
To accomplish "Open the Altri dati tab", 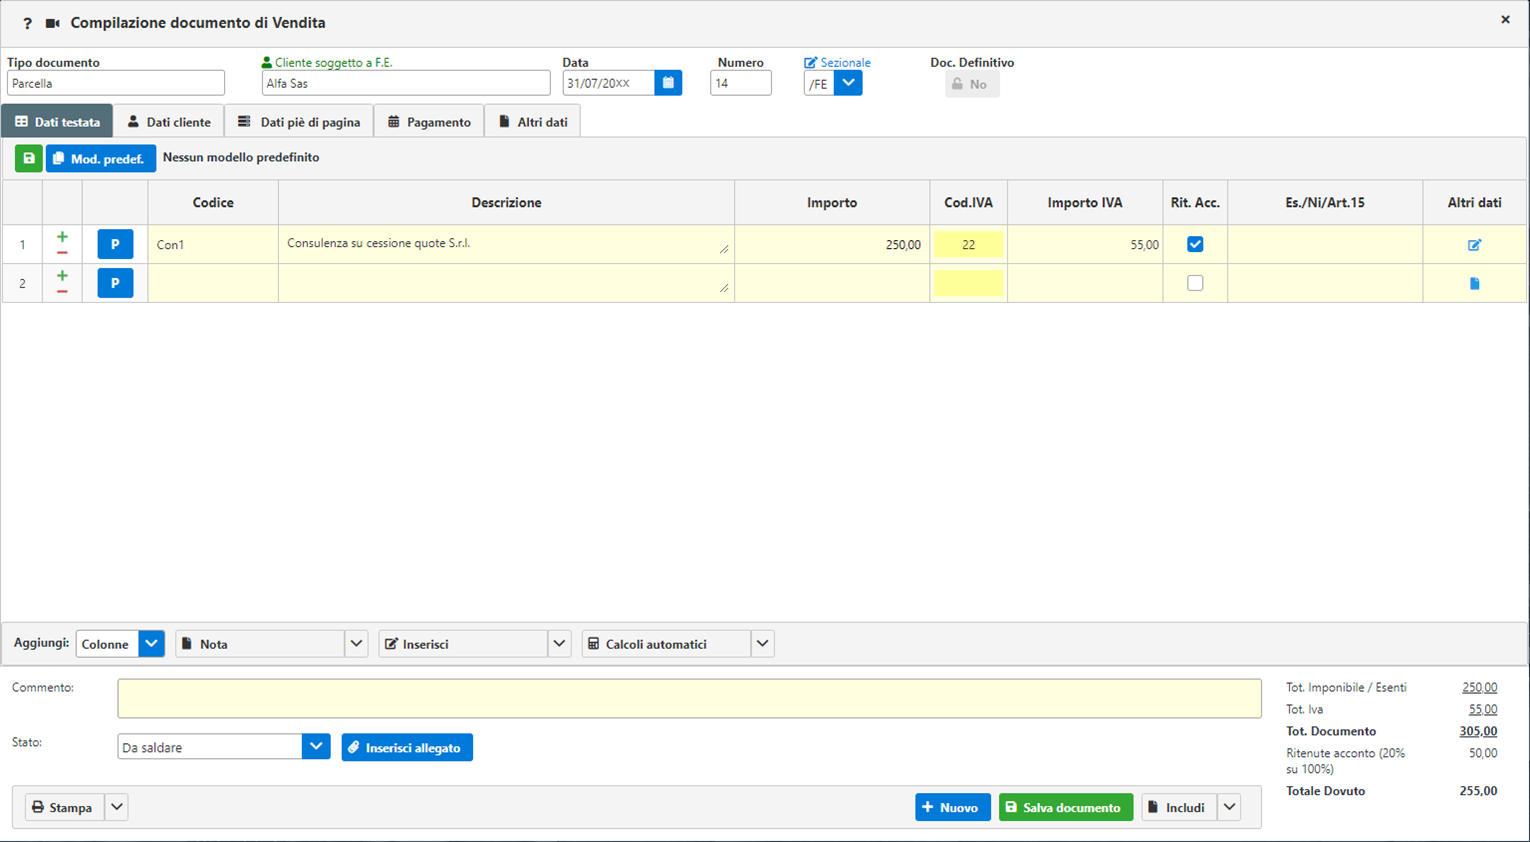I will (x=533, y=122).
